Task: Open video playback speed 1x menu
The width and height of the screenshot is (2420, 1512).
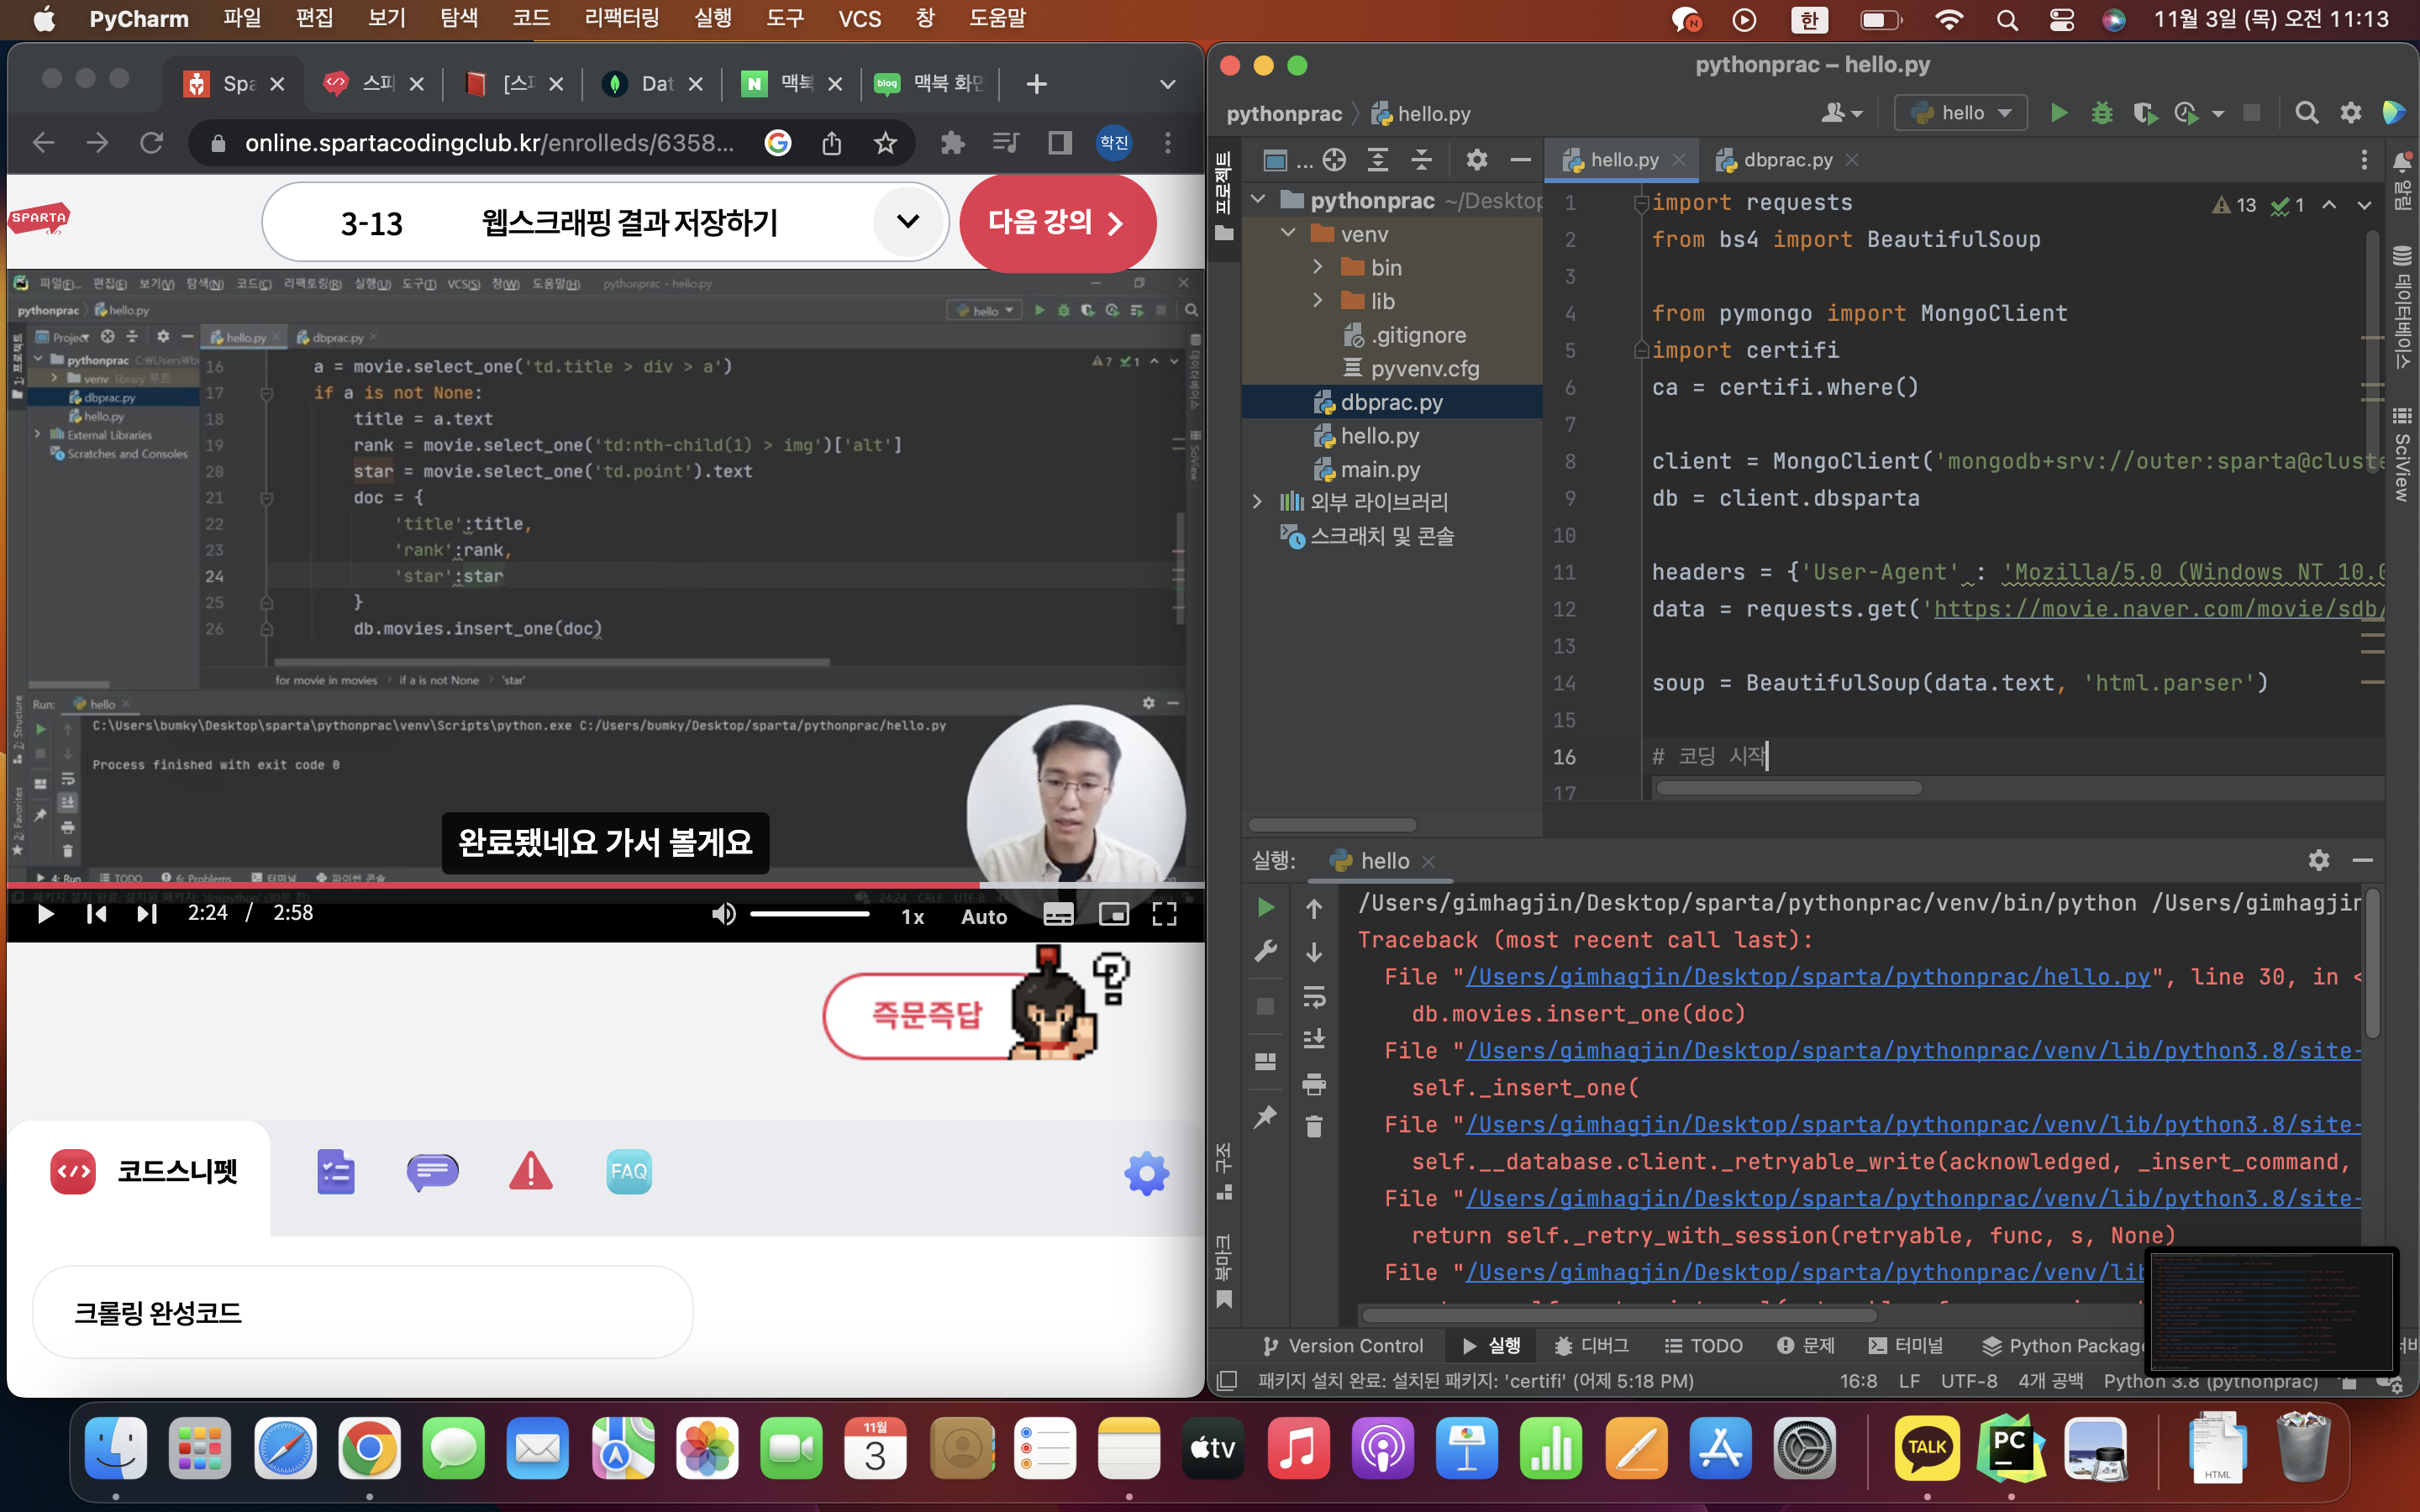Action: point(913,916)
